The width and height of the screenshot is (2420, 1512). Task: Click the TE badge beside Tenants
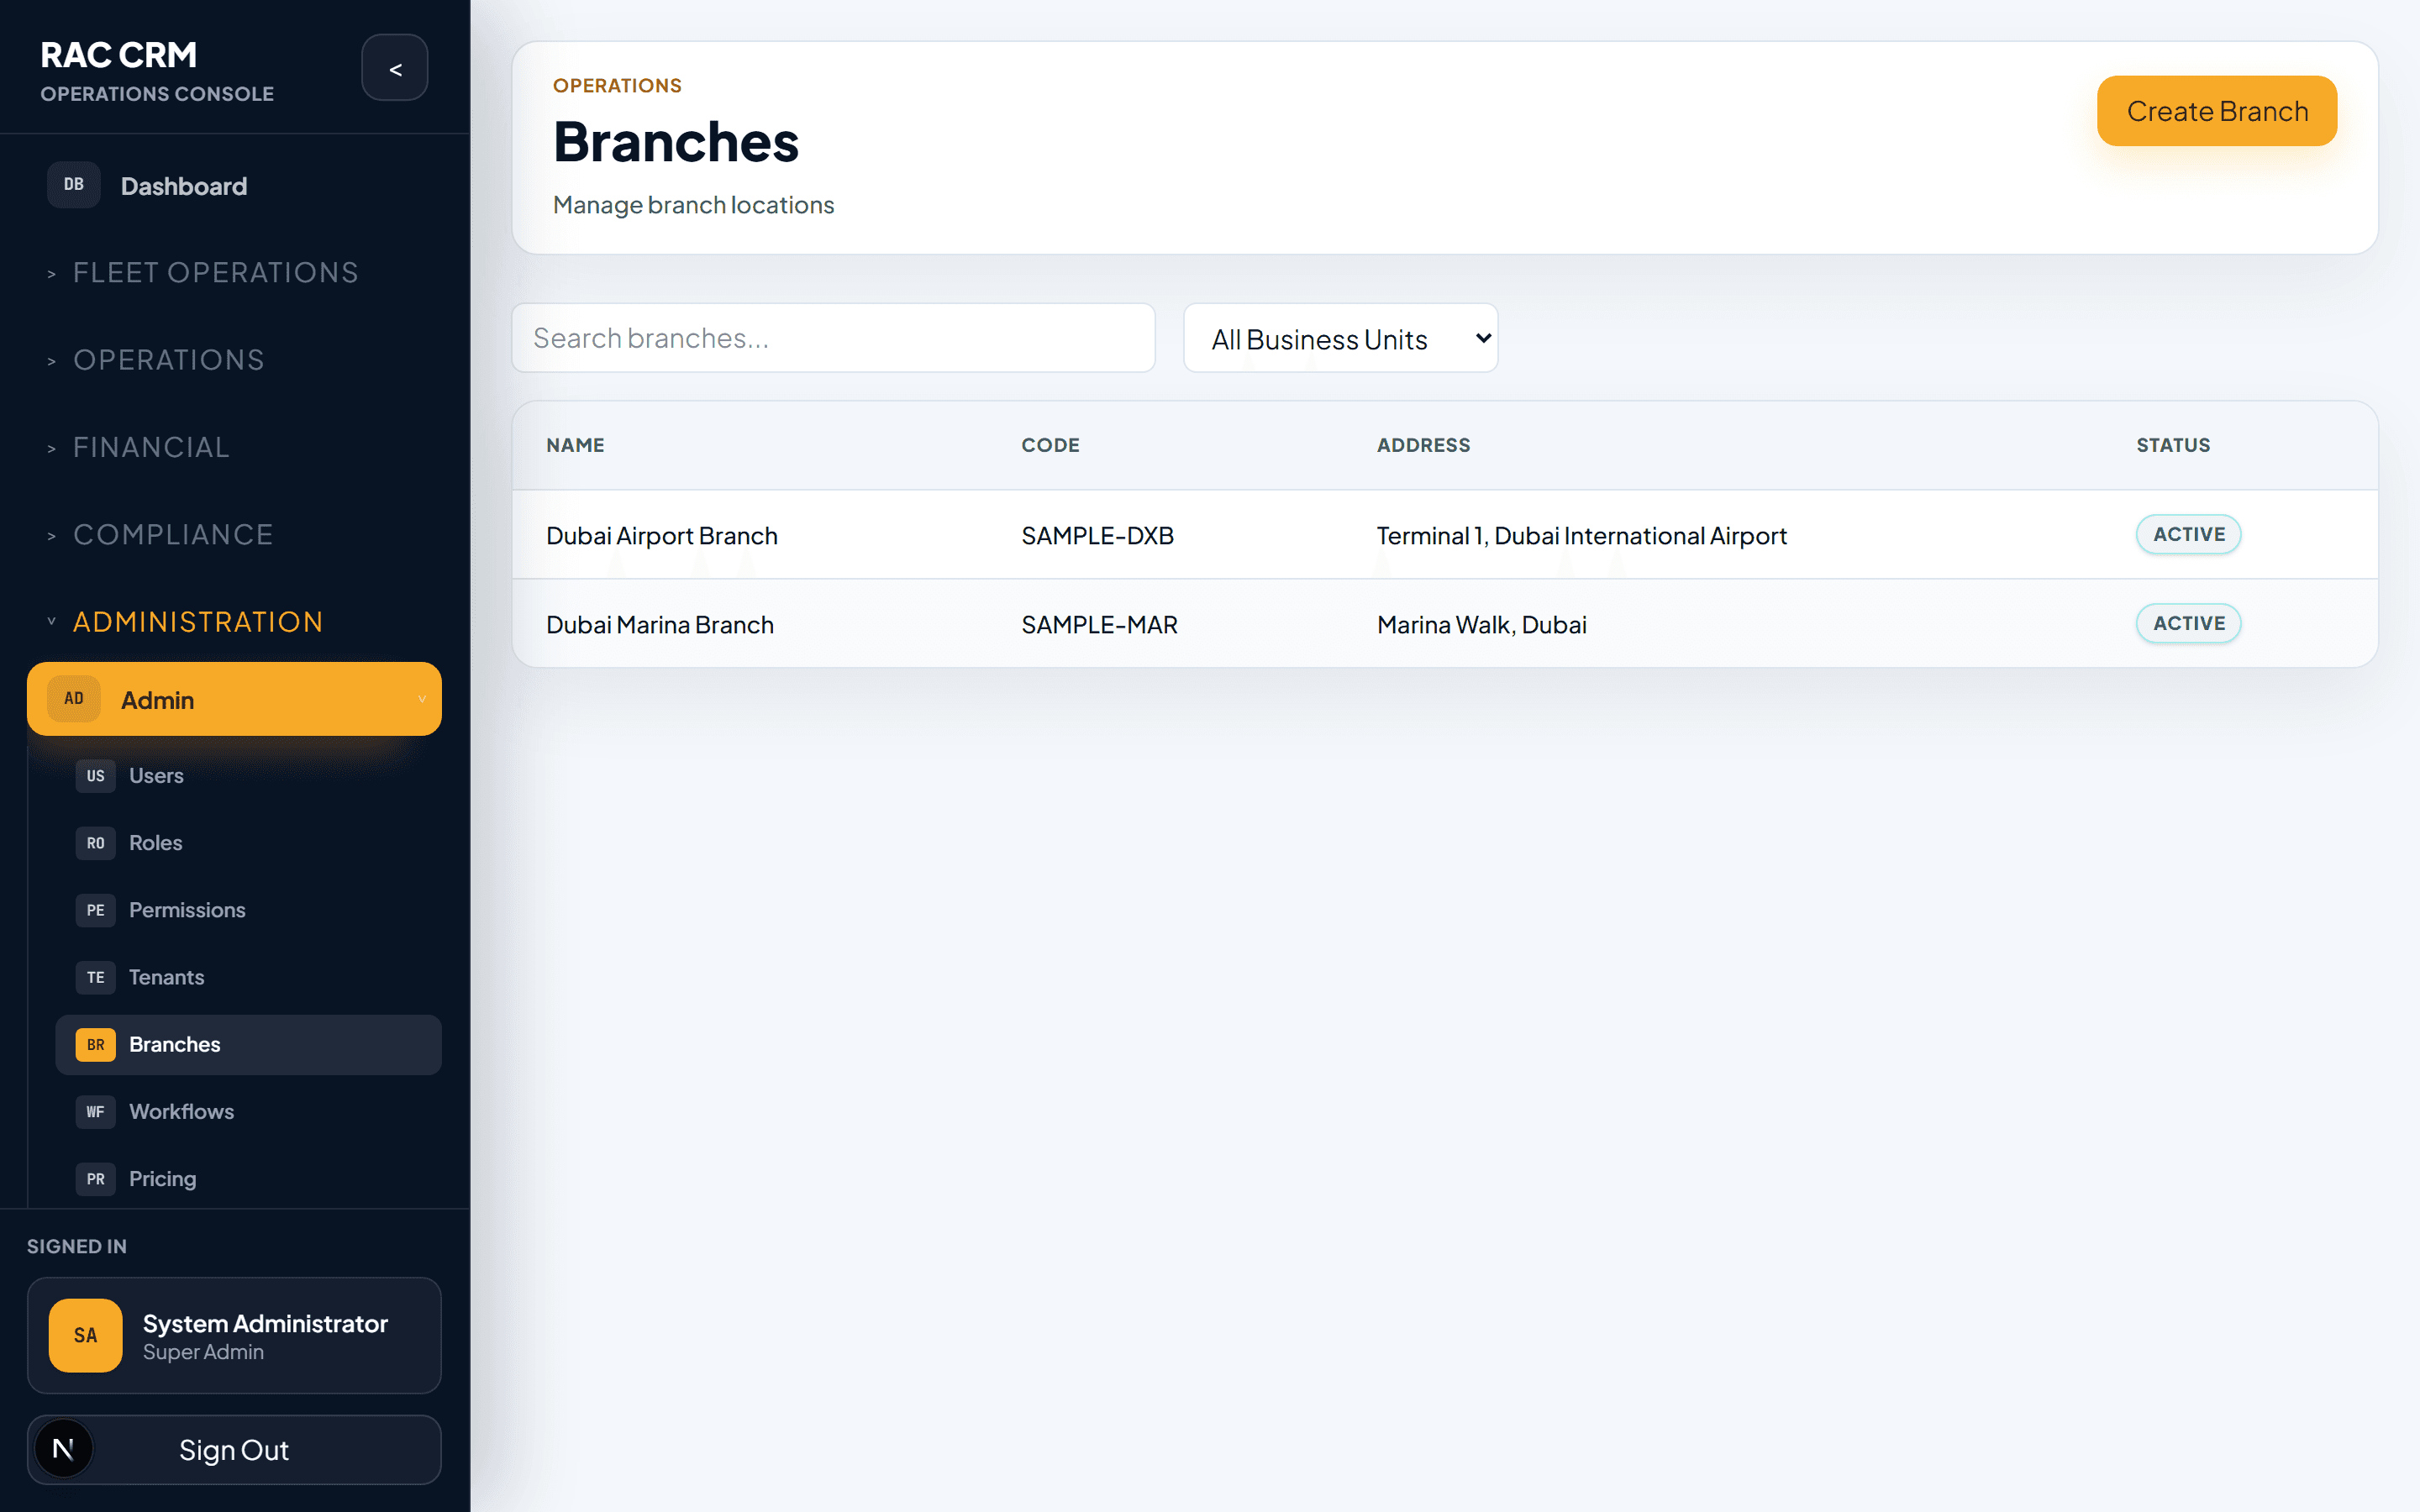click(95, 977)
